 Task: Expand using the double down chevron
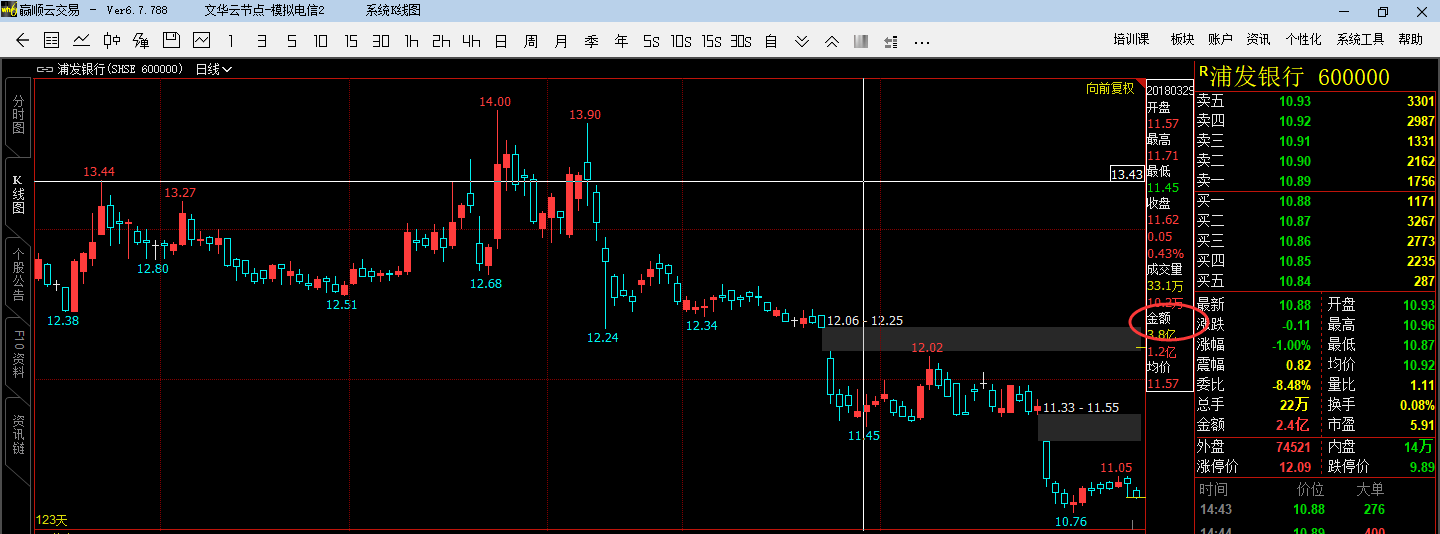[x=801, y=41]
